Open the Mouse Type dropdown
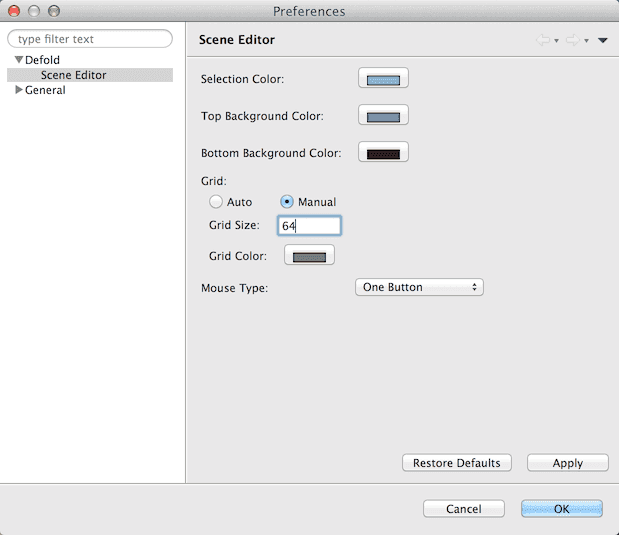This screenshot has height=535, width=619. coord(419,287)
